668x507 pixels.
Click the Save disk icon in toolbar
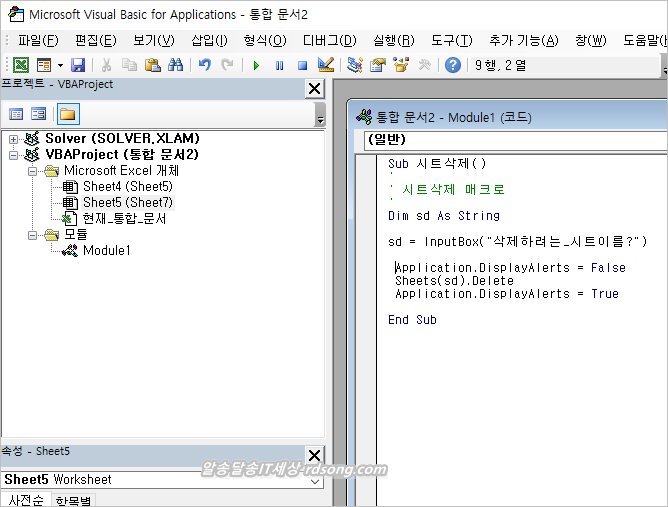point(77,65)
